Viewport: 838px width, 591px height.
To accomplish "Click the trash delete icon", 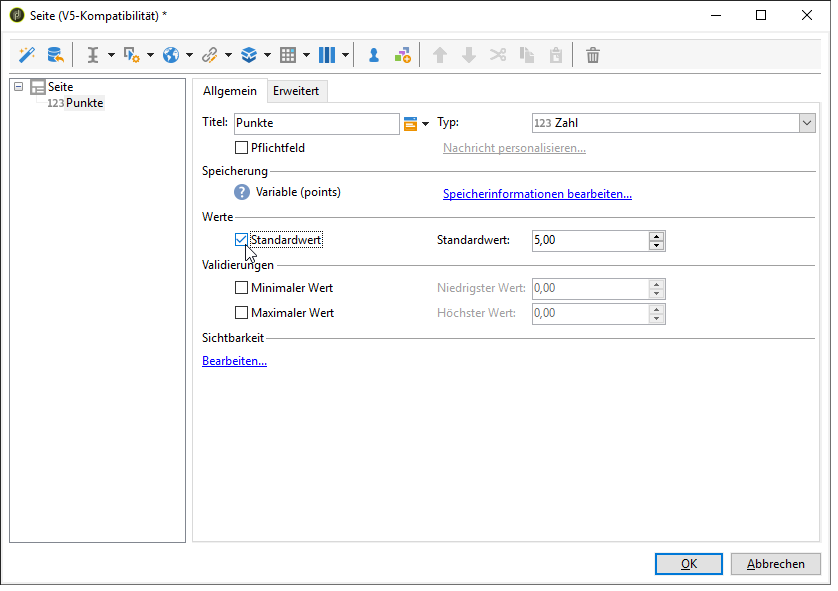I will [x=593, y=55].
